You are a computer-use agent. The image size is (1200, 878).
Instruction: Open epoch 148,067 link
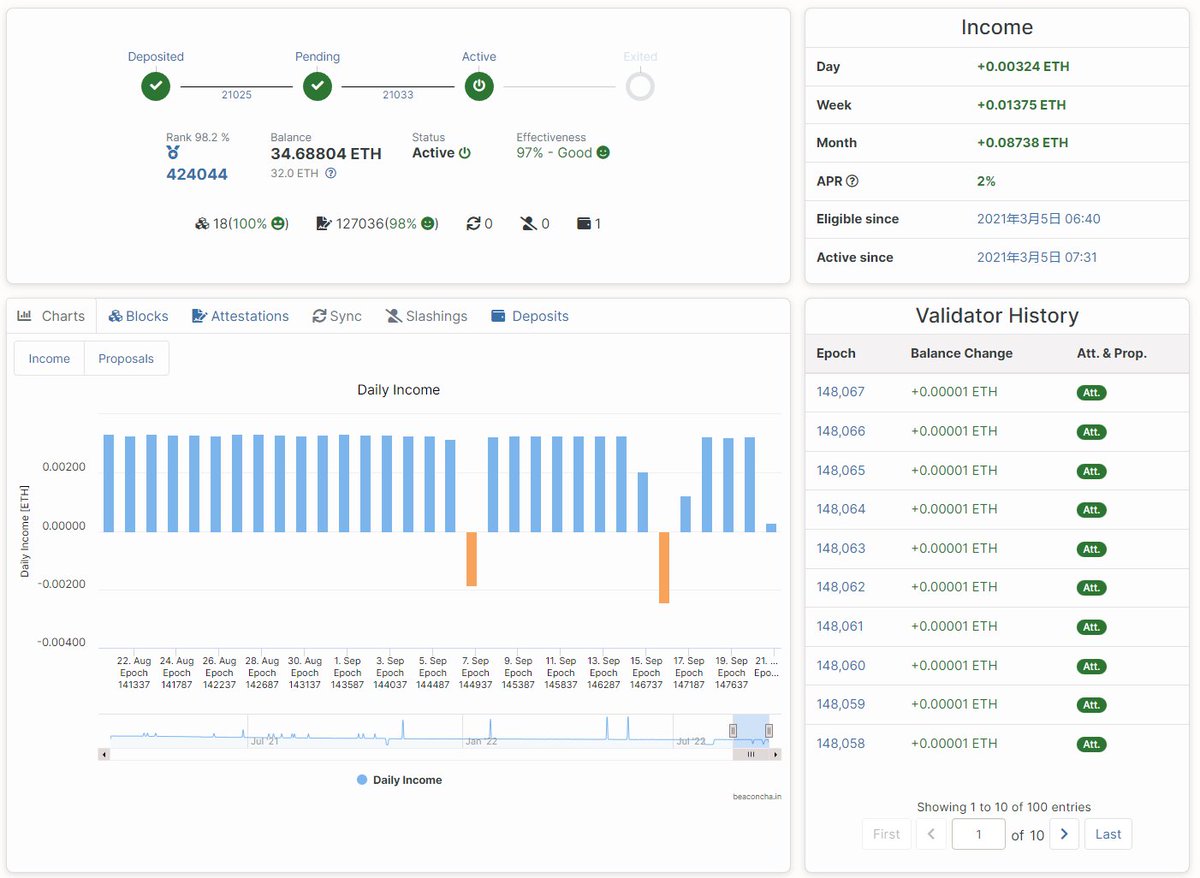click(x=841, y=392)
